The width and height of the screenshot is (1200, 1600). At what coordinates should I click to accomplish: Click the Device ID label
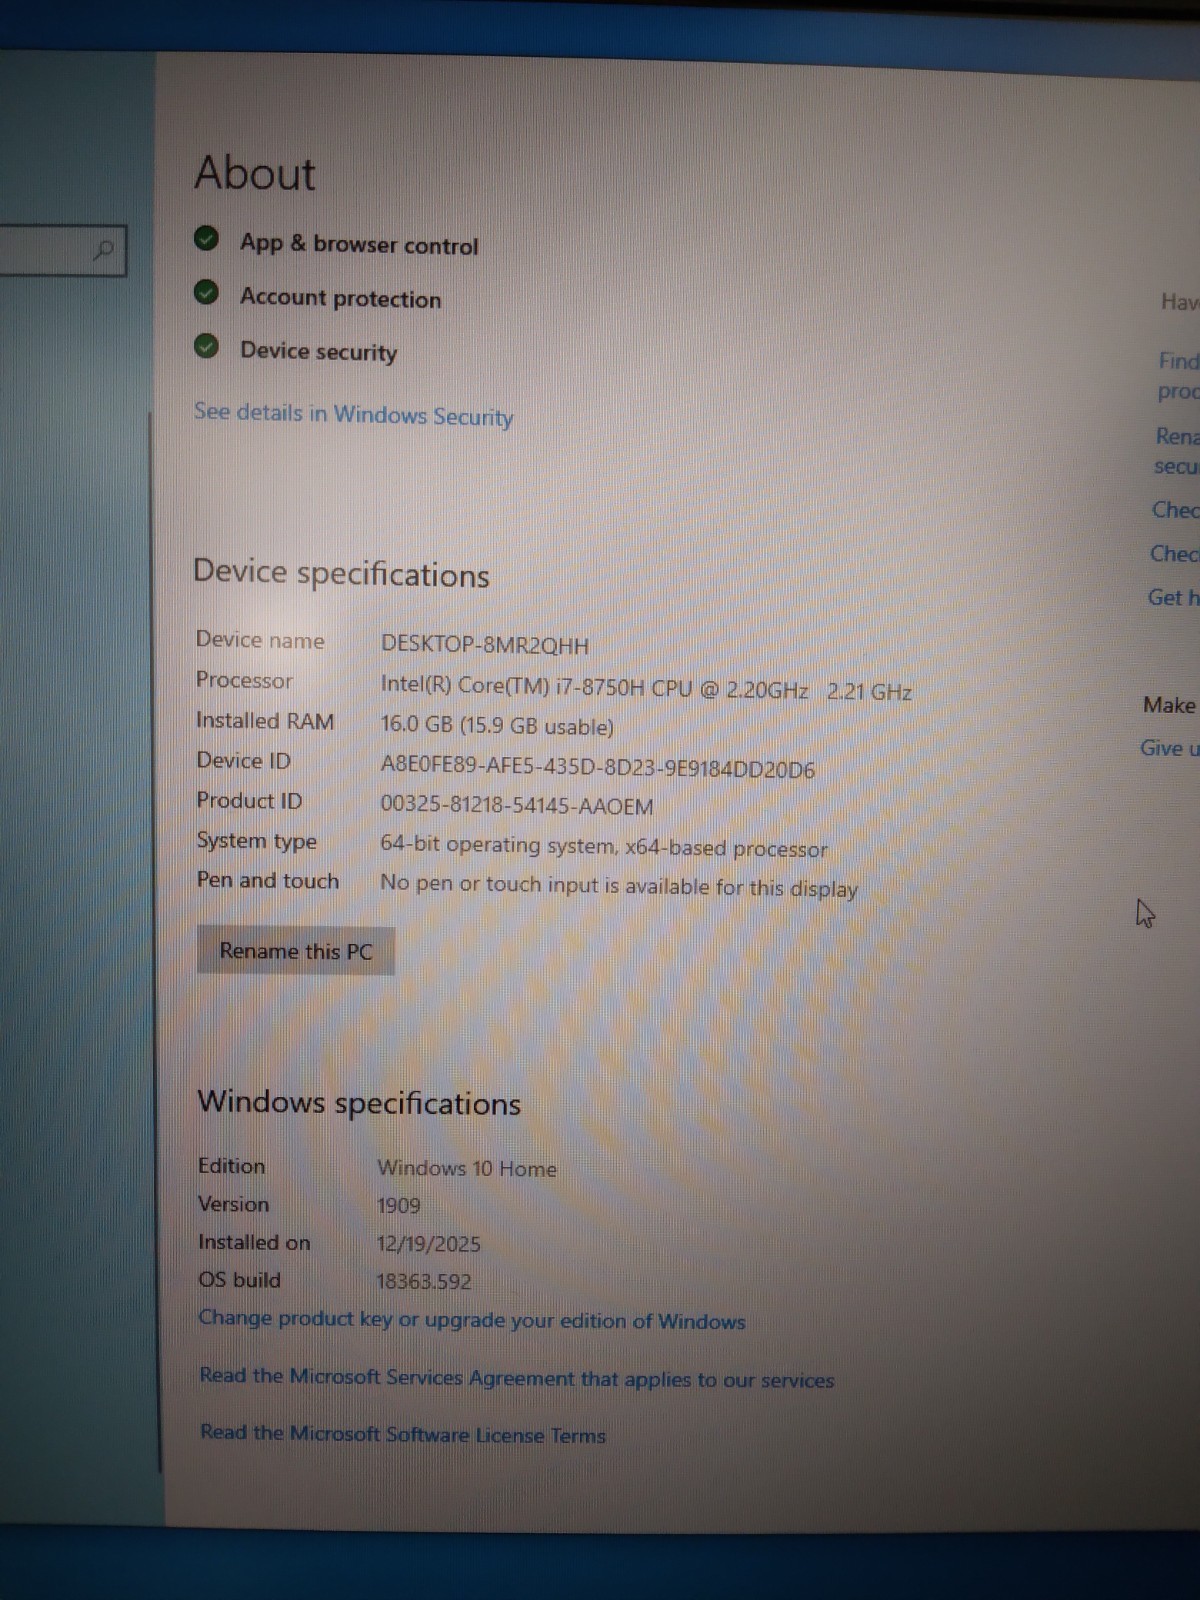244,761
